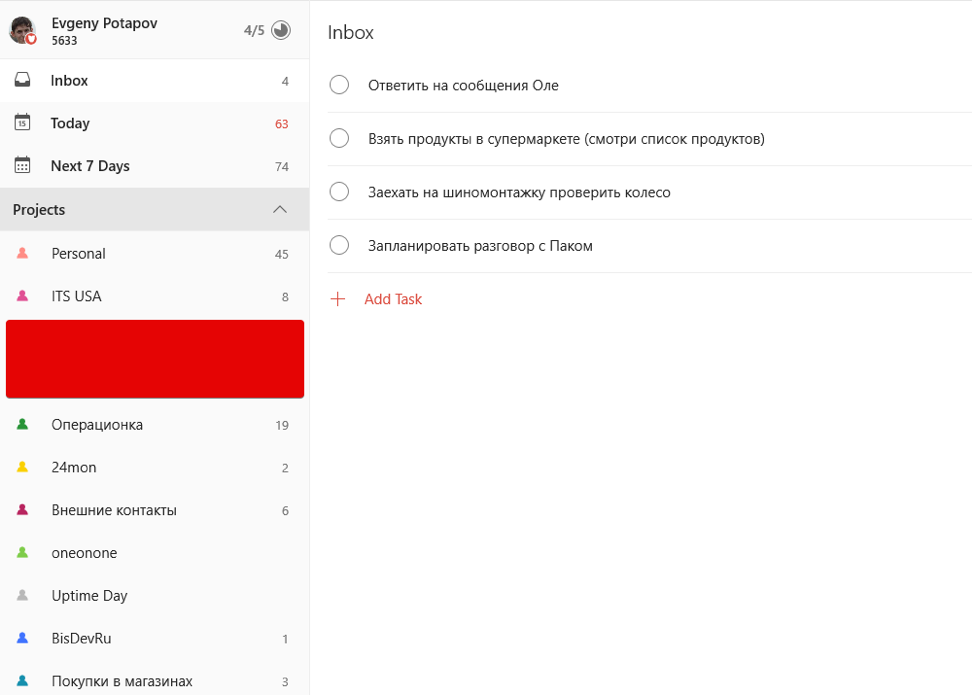
Task: Click the 4/5 daily goal counter
Action: click(x=254, y=30)
